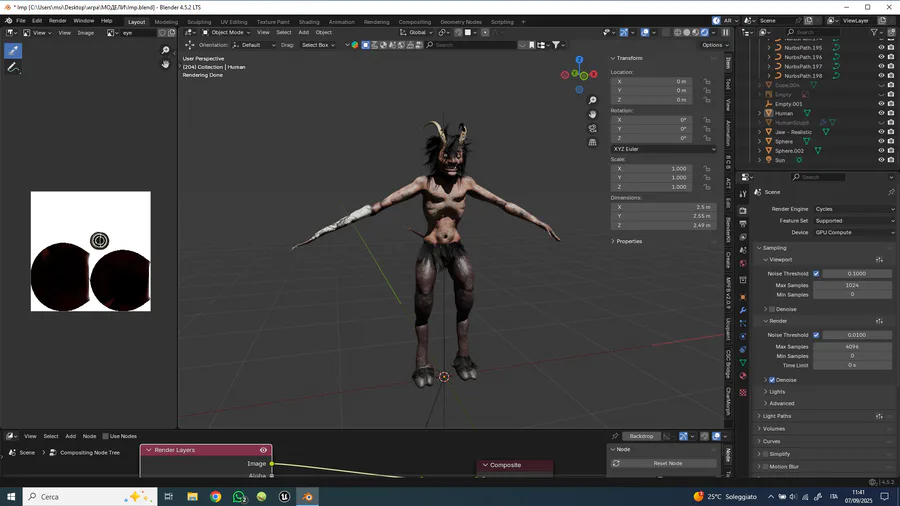Screen dimensions: 900x506
Task: Open the Object properties orange square tab
Action: [743, 297]
